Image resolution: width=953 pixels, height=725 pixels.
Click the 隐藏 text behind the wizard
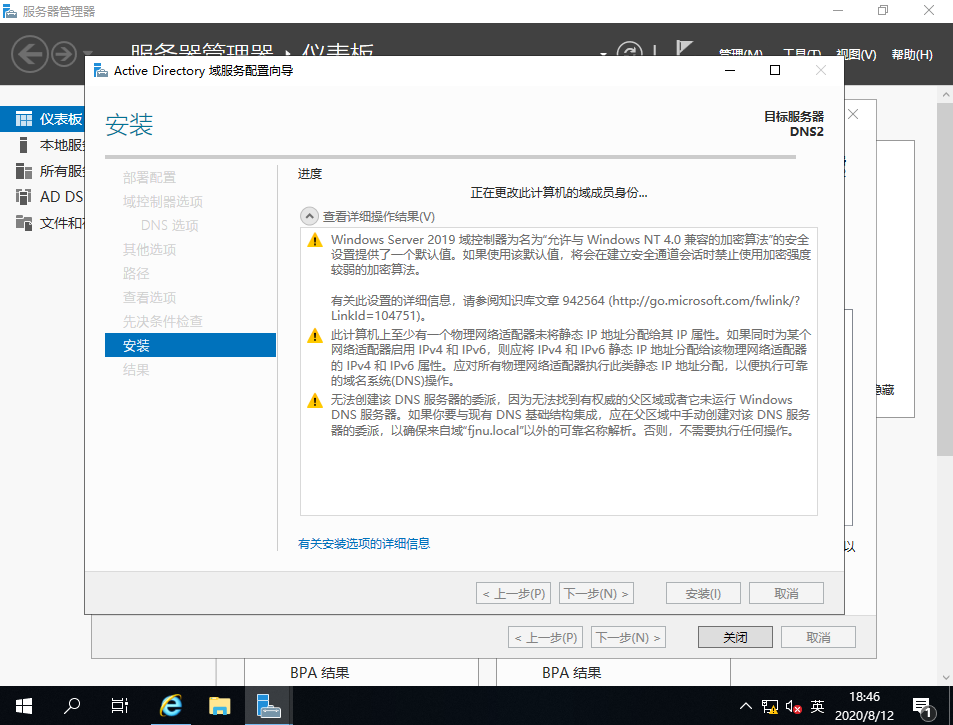tap(885, 390)
